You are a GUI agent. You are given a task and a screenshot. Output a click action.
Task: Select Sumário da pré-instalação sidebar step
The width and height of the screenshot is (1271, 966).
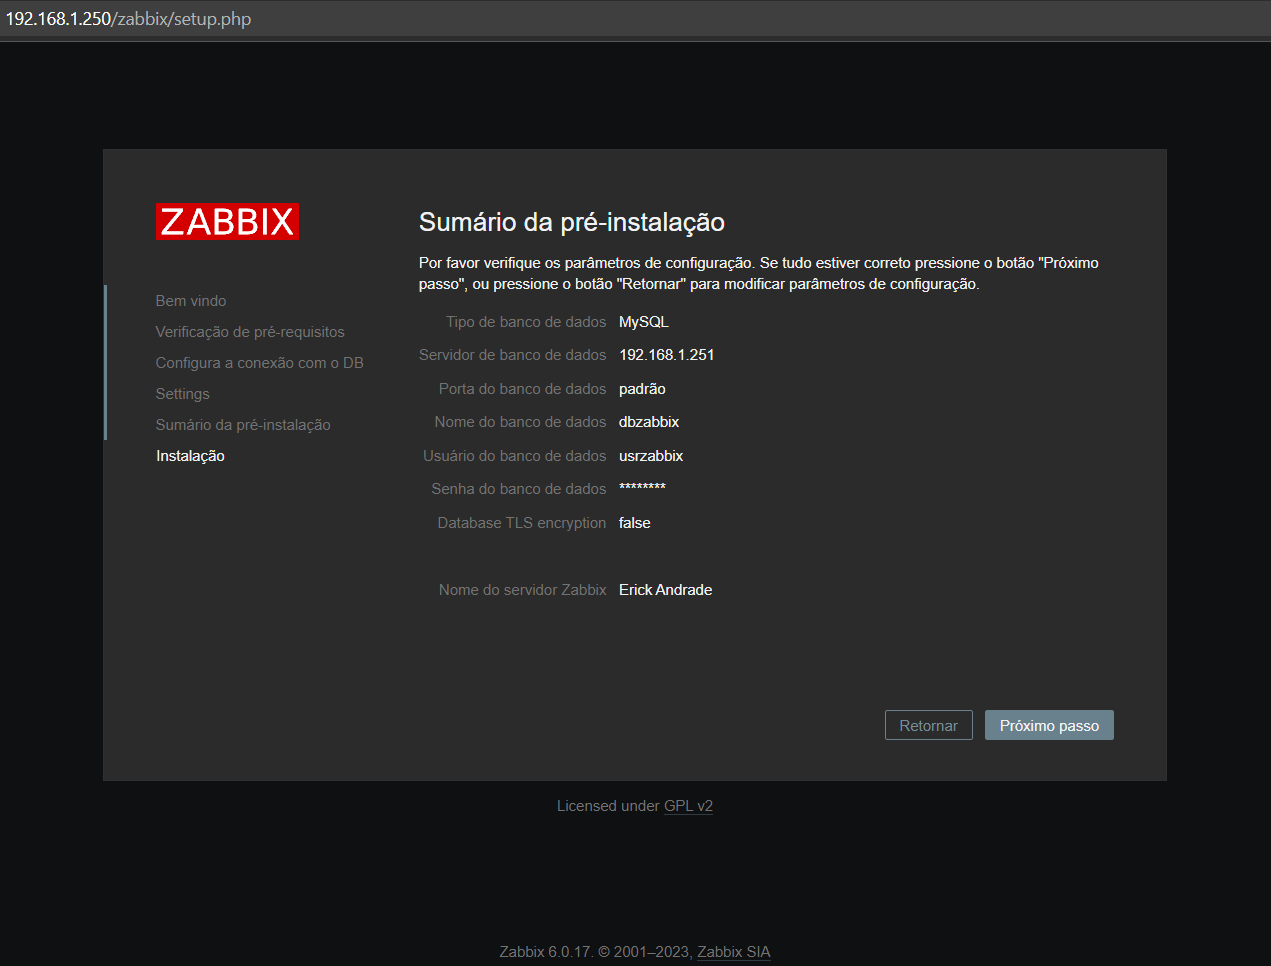click(243, 425)
